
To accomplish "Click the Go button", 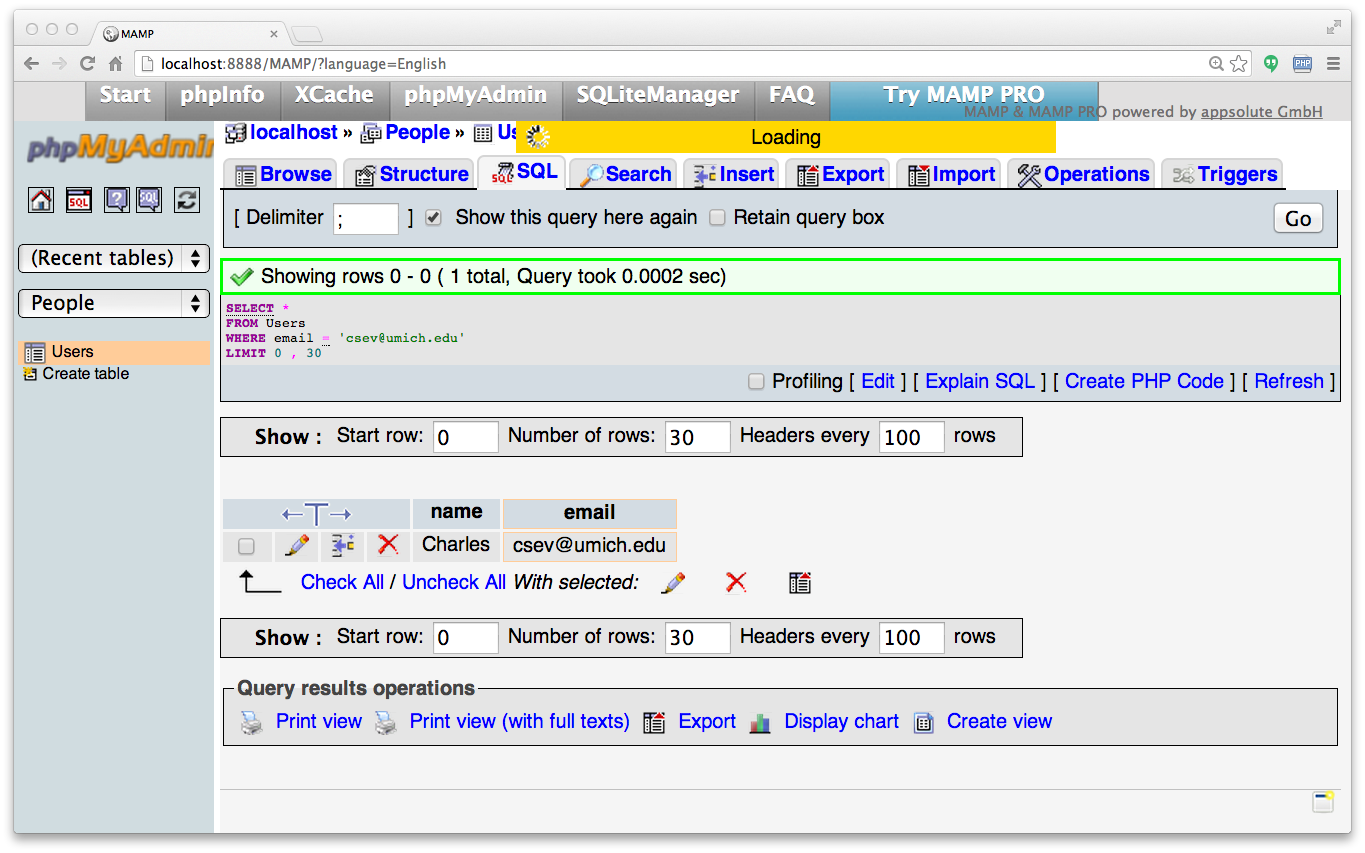I will click(1298, 219).
